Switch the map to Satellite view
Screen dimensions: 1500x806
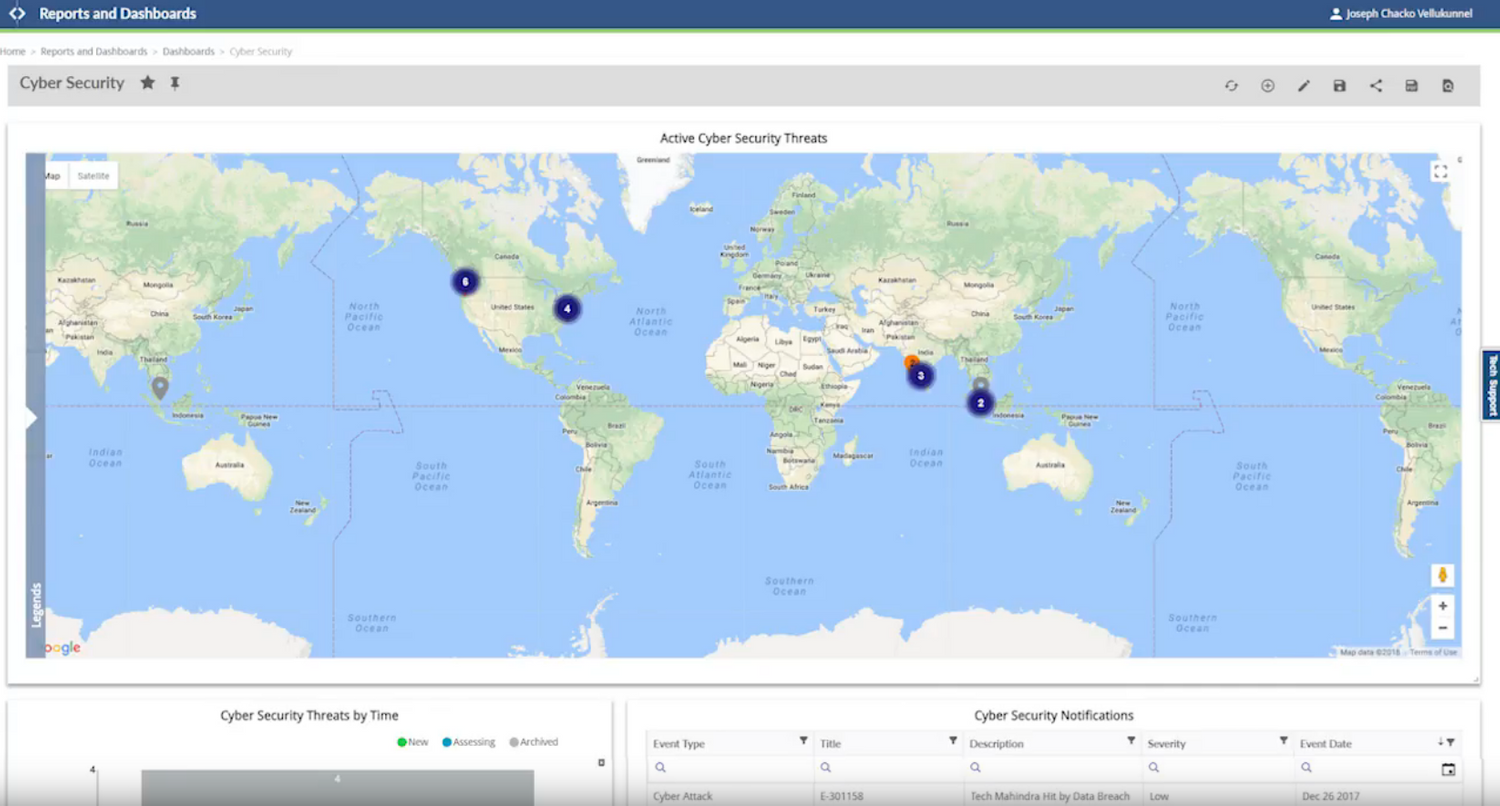[x=94, y=176]
